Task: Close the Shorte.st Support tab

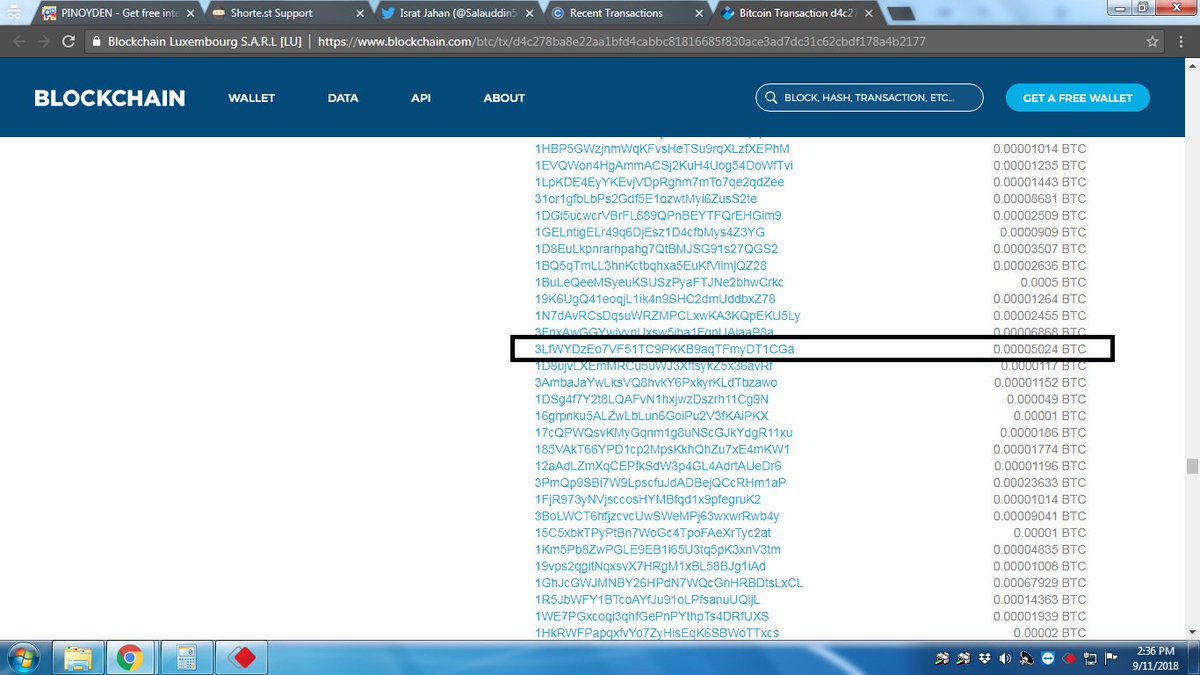Action: click(x=359, y=14)
